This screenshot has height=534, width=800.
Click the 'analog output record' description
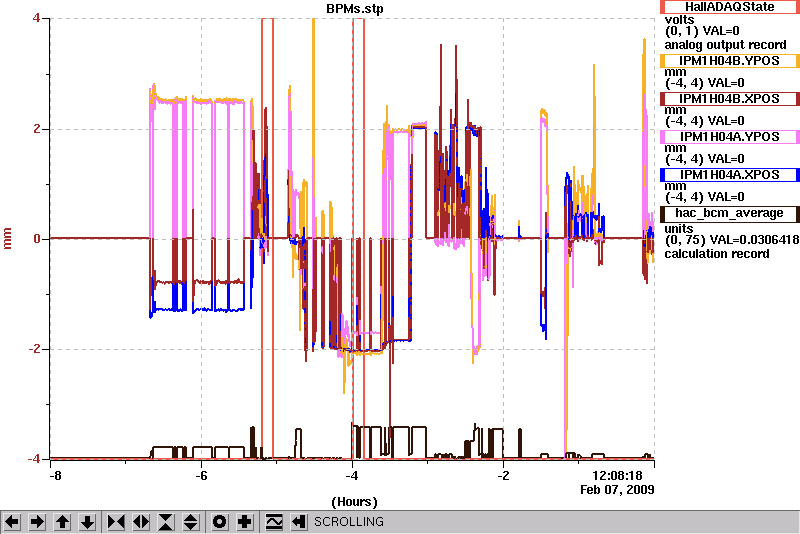725,45
